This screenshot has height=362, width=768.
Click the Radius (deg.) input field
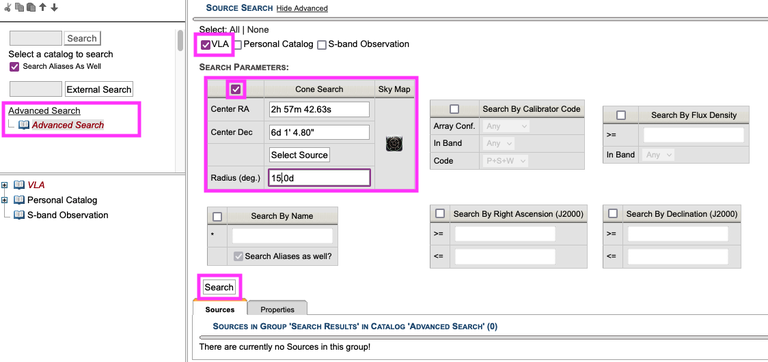(319, 178)
